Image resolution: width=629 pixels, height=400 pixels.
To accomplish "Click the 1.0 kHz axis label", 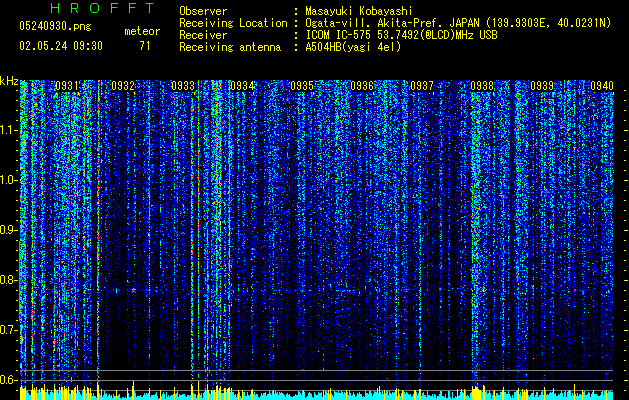I will click(x=9, y=180).
